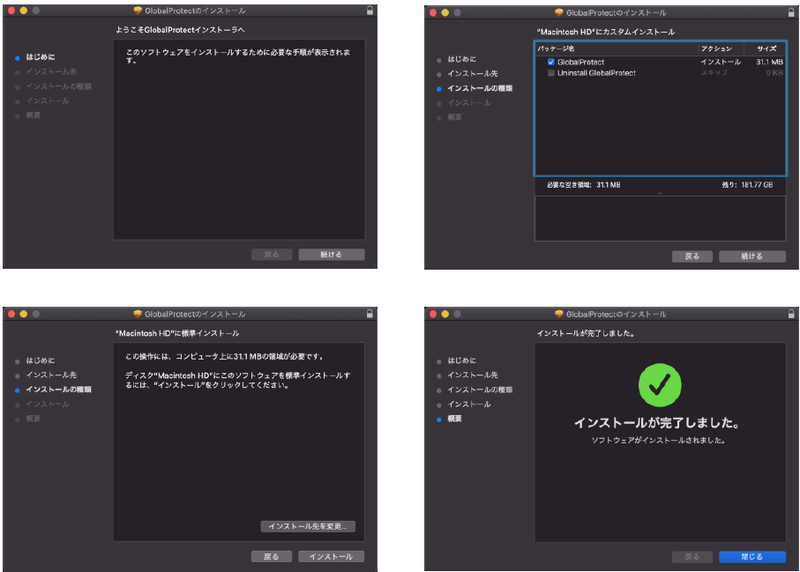The image size is (800, 572).
Task: Click the package icon in the completed window title
Action: pyautogui.click(x=559, y=314)
